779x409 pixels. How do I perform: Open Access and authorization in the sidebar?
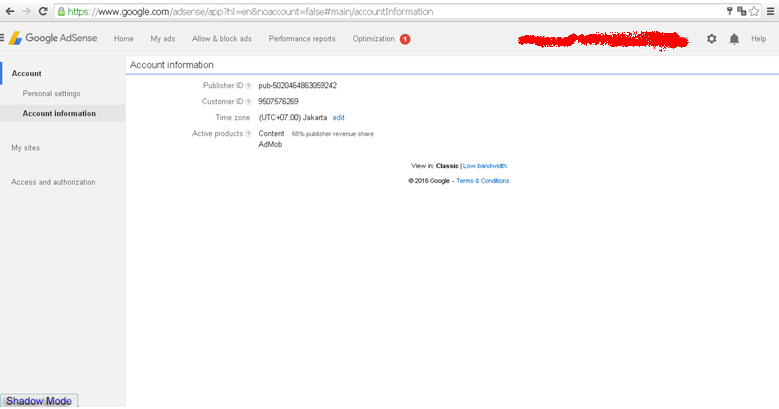53,182
